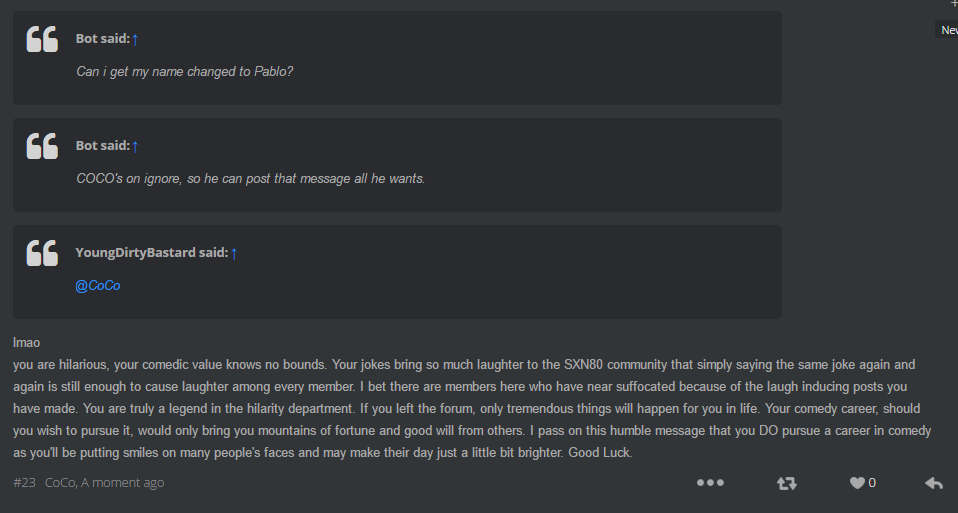This screenshot has width=958, height=513.
Task: Click the like count number beside heart
Action: point(872,483)
